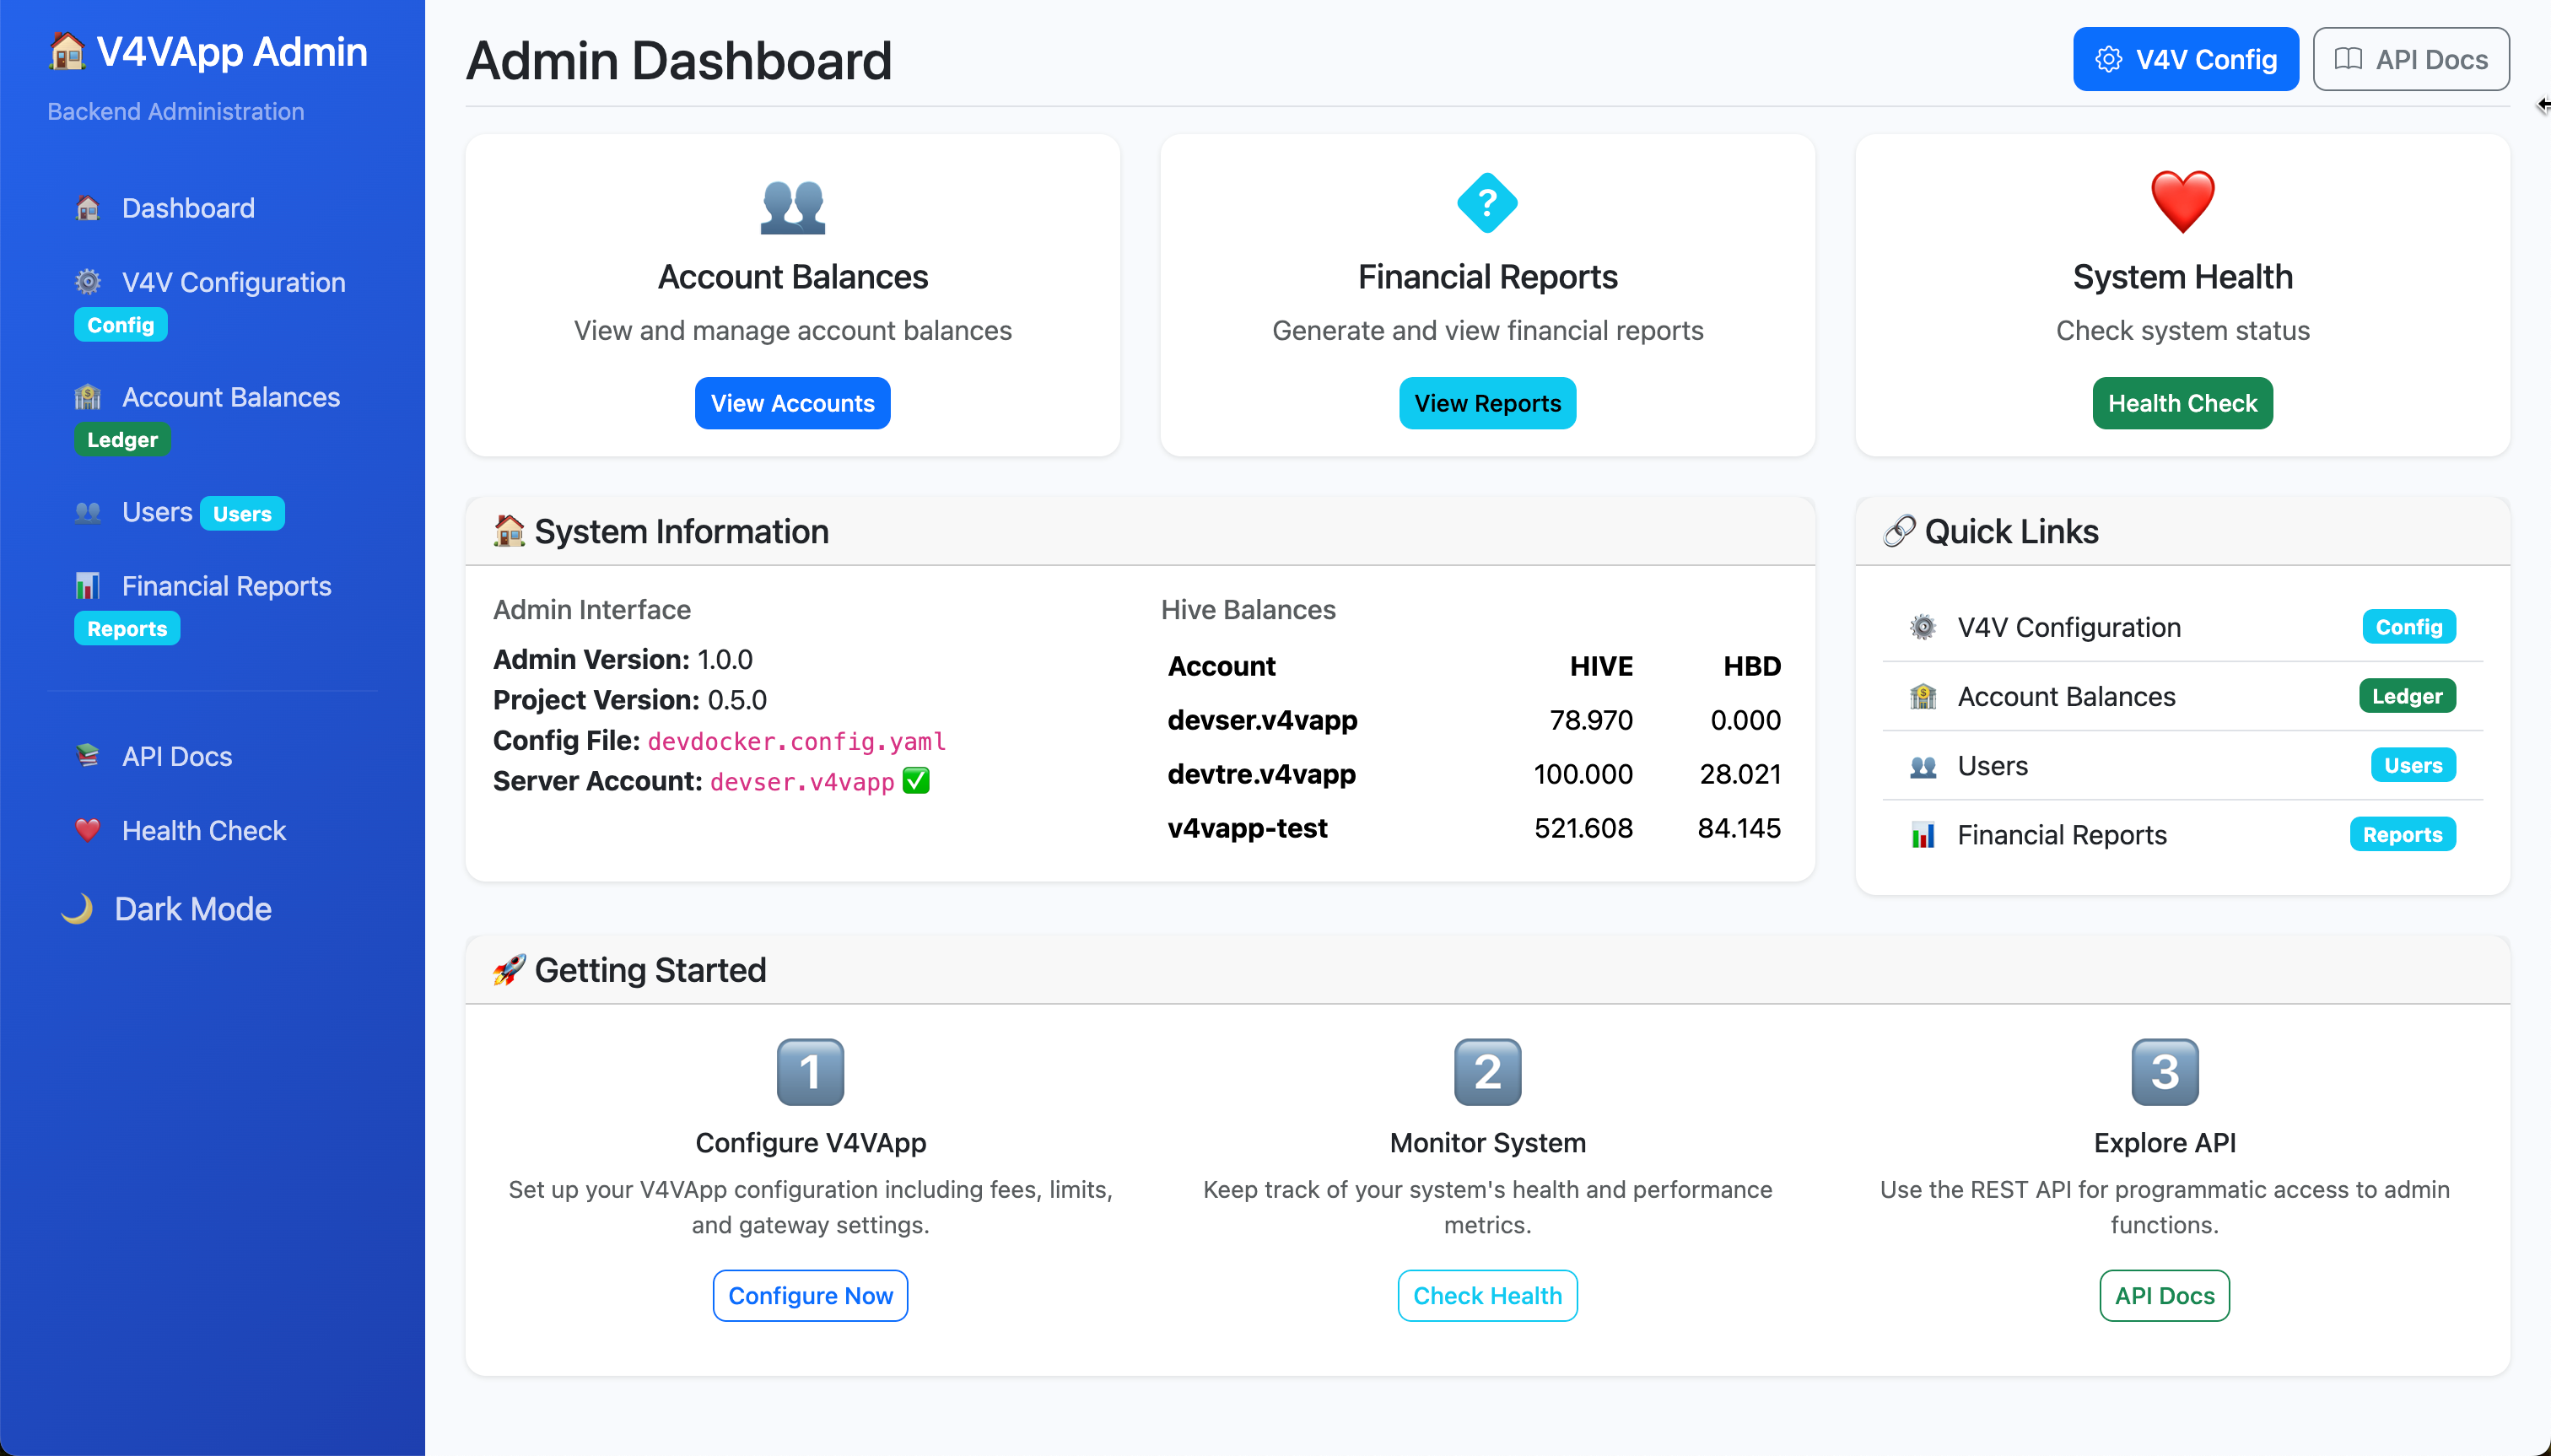The image size is (2551, 1456).
Task: Click the green checkmark next to Server Account
Action: (916, 781)
